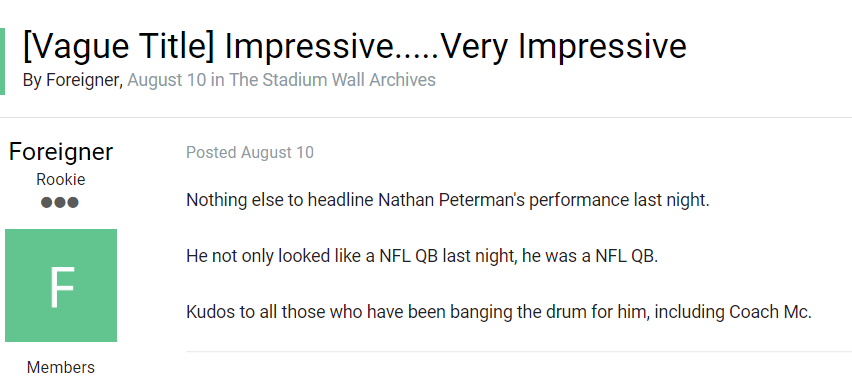Screen dimensions: 852x382
Task: Click the August 10 date in the byline
Action: pyautogui.click(x=167, y=80)
